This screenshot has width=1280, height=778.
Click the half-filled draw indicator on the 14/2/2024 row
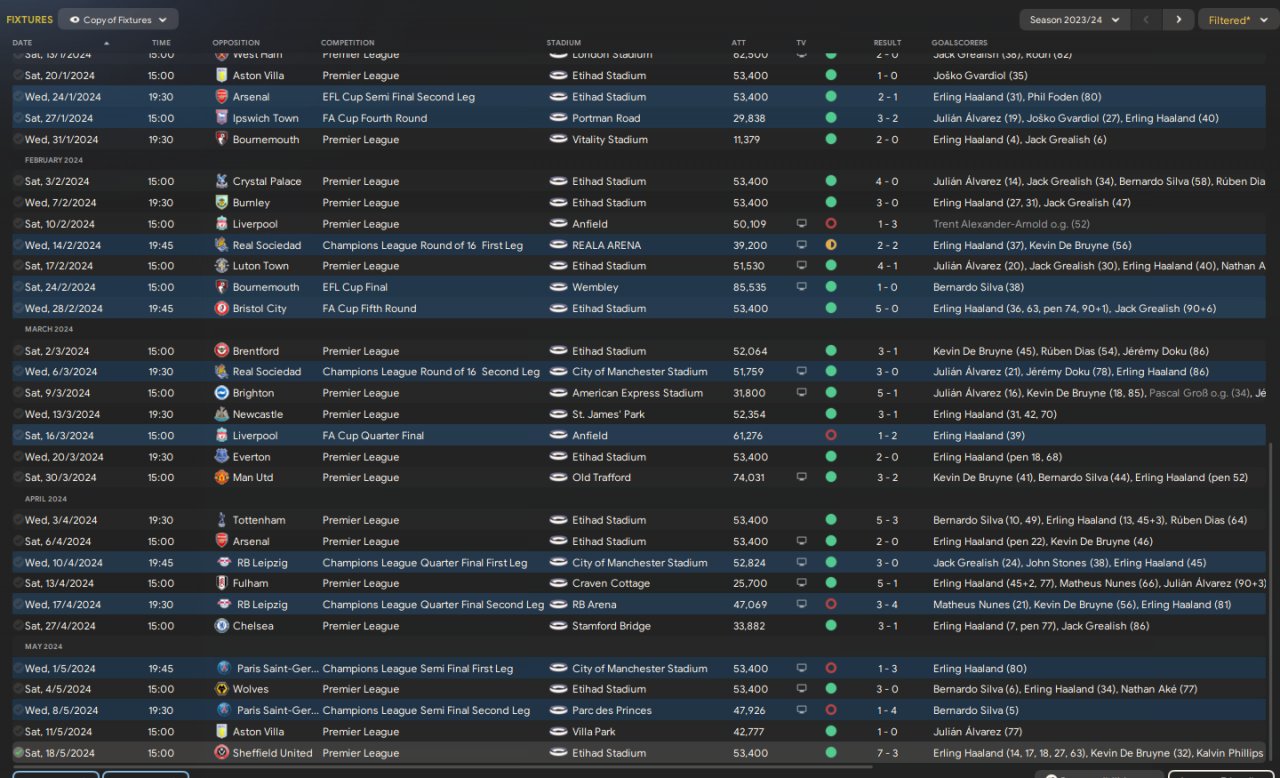830,245
